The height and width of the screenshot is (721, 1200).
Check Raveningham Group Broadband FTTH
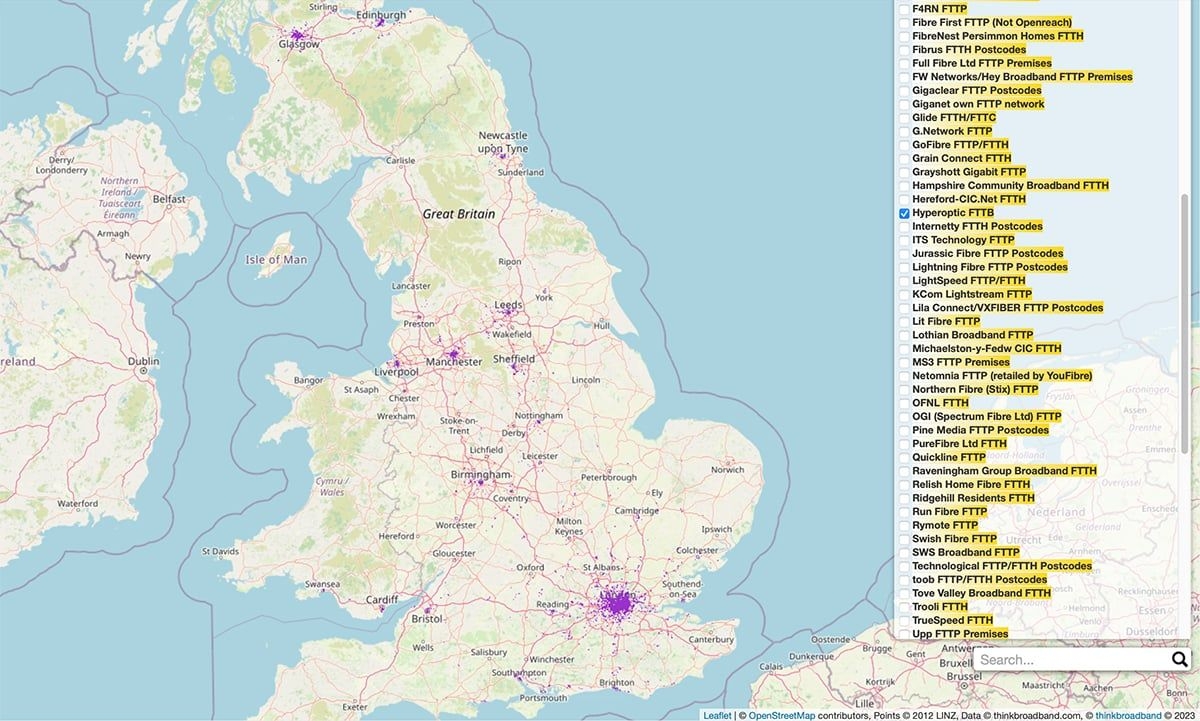904,471
